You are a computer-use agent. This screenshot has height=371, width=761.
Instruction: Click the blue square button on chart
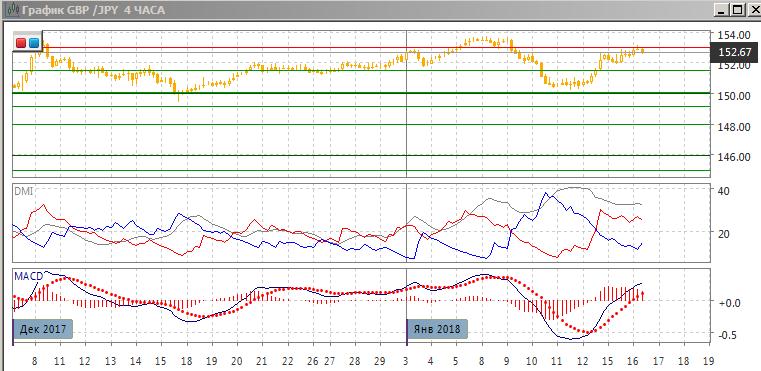click(33, 43)
